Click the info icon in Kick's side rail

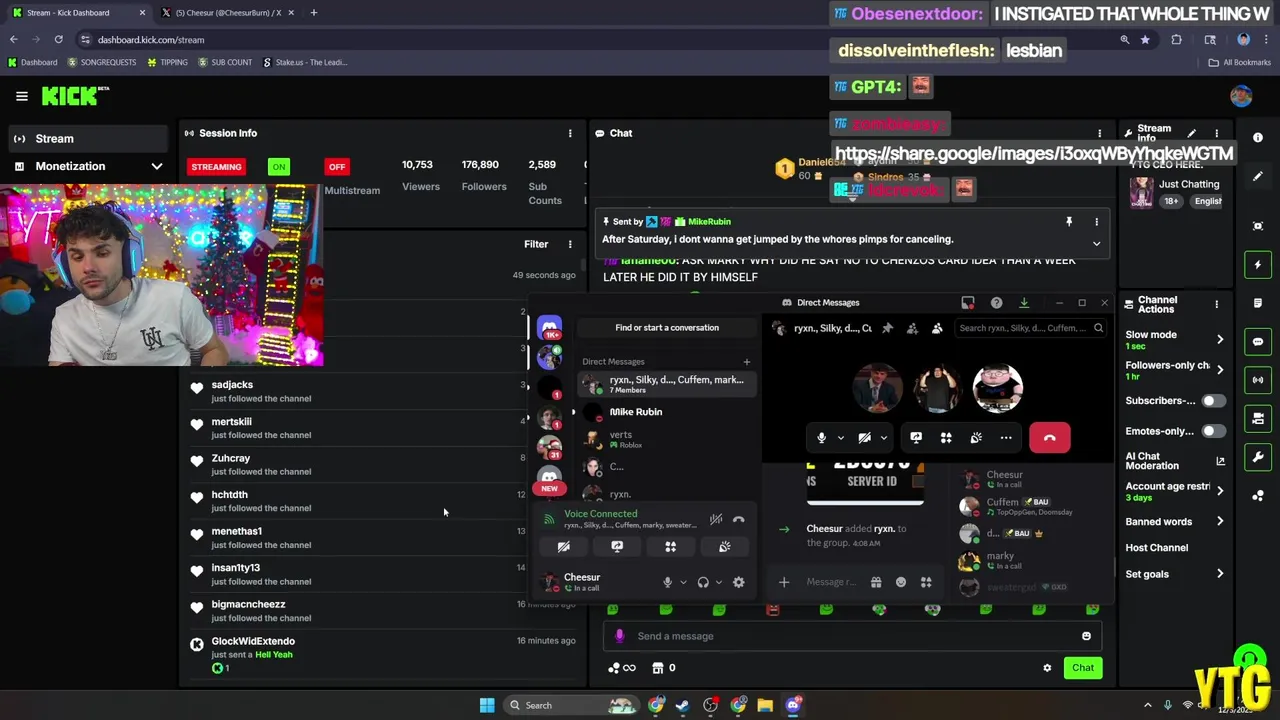coord(1258,137)
